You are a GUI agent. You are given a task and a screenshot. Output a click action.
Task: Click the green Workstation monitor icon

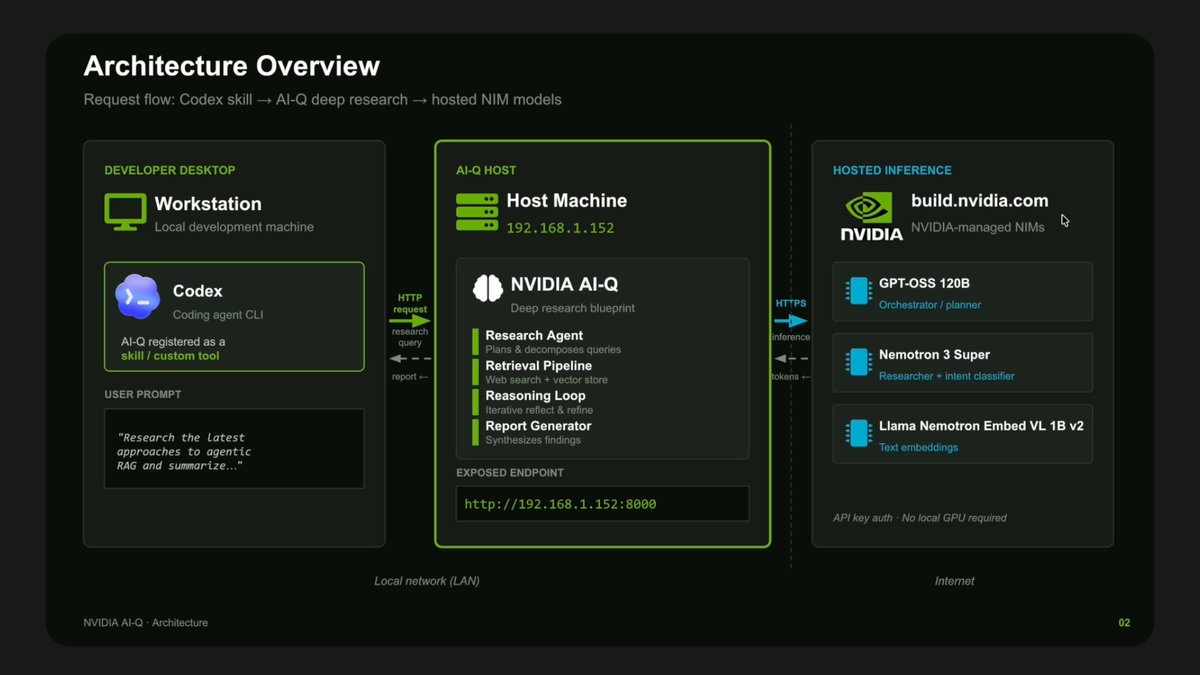tap(125, 213)
